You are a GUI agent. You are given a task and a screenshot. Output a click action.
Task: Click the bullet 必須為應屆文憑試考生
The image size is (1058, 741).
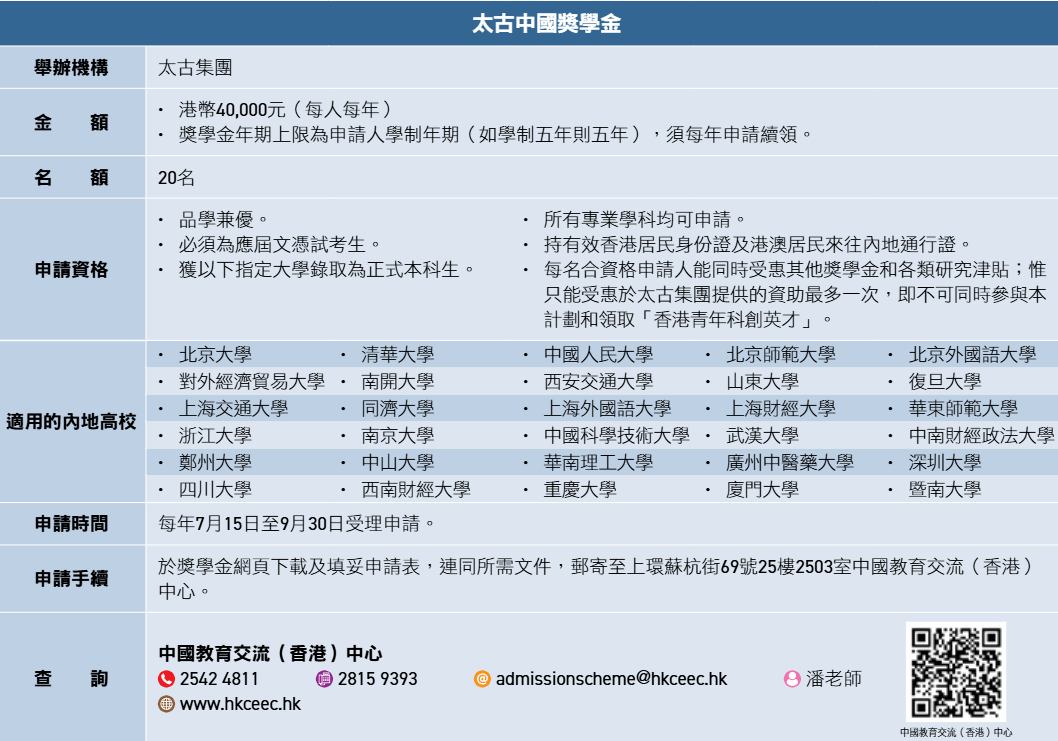(279, 244)
